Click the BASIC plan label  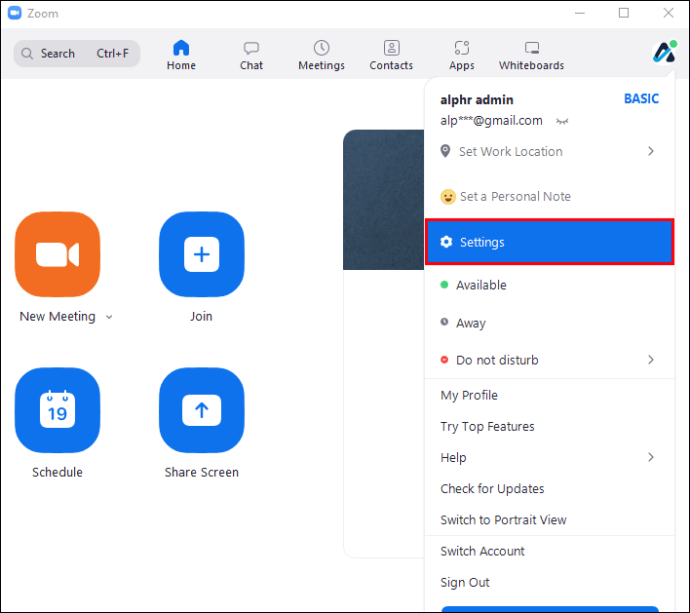(x=641, y=99)
